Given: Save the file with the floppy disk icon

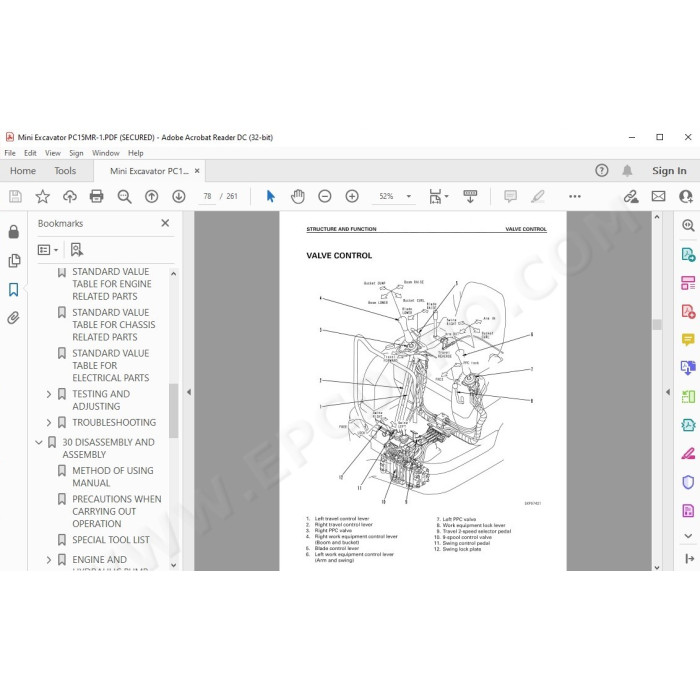Looking at the screenshot, I should tap(15, 196).
